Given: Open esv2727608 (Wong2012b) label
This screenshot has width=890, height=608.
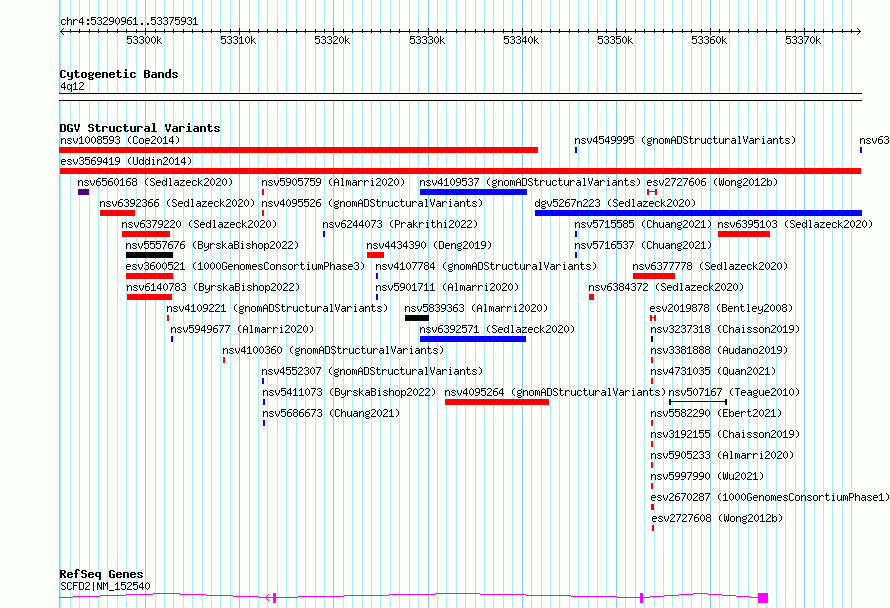Looking at the screenshot, I should click(x=717, y=518).
